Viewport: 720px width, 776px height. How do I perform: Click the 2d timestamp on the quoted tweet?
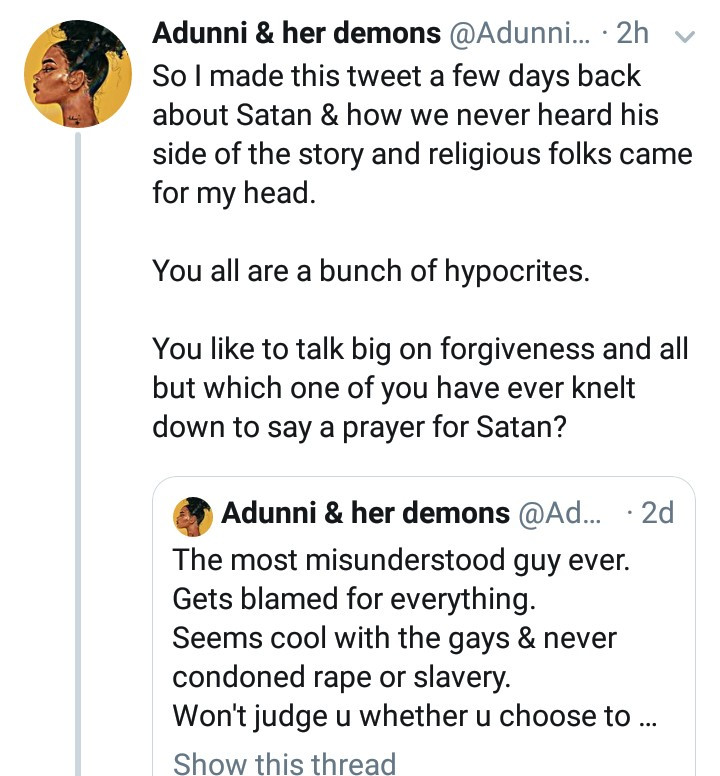(657, 514)
